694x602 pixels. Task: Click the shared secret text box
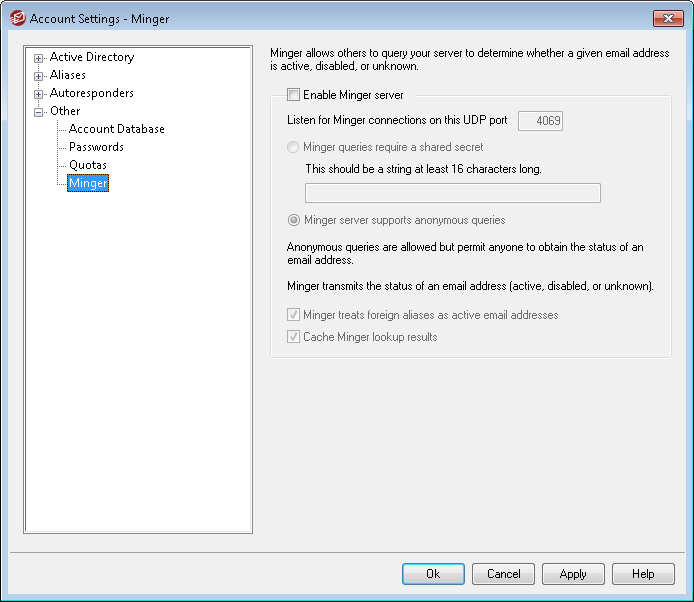(452, 193)
